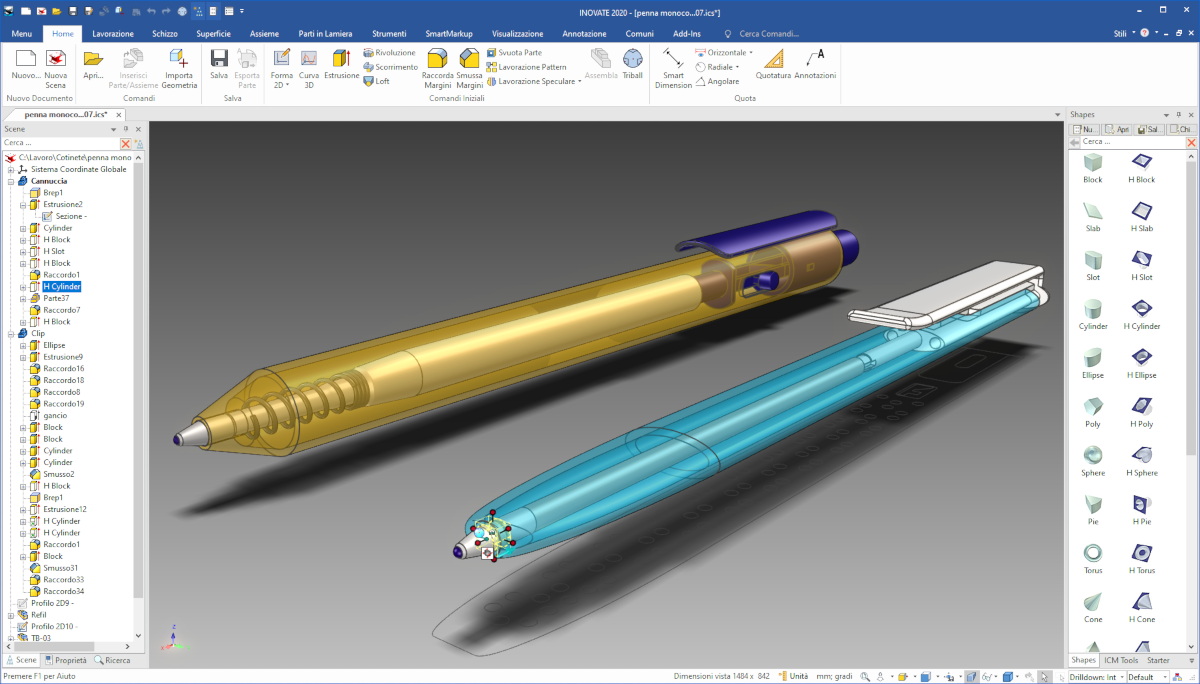The image size is (1200, 684).
Task: Click the Estrusione tool in the ribbon
Action: [x=341, y=64]
